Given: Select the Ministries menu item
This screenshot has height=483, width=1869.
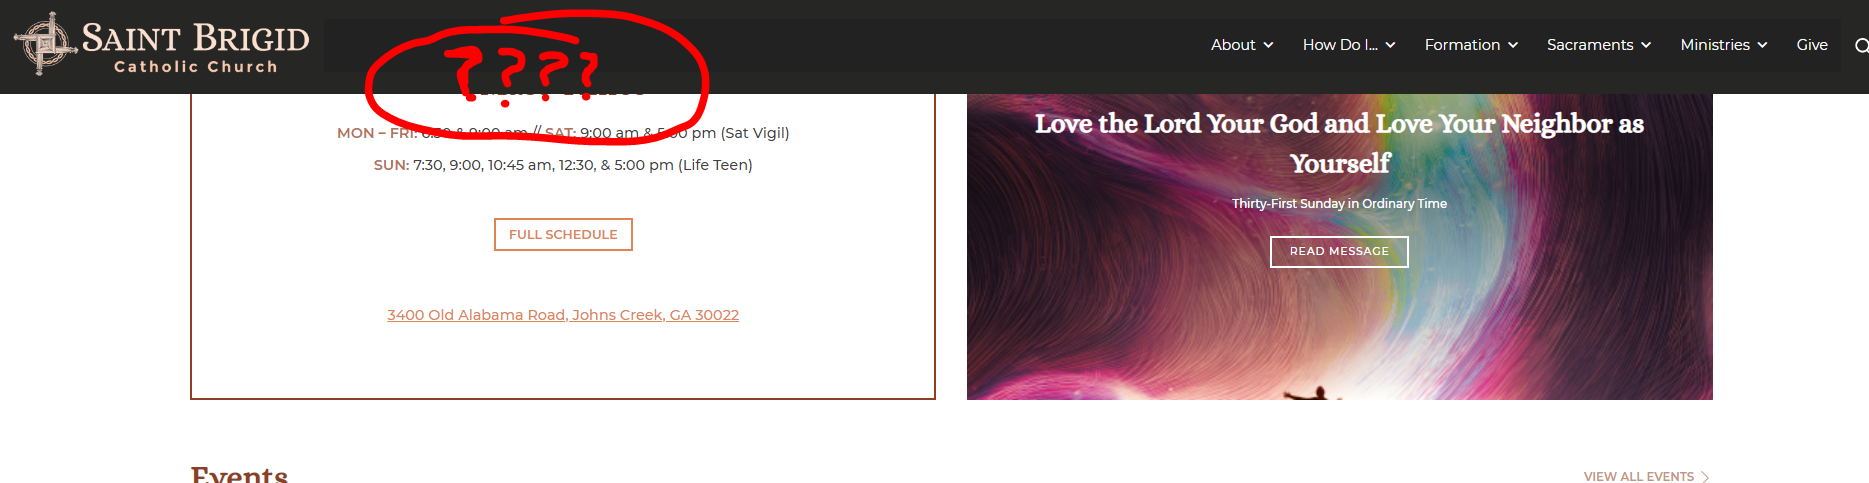Looking at the screenshot, I should click(1715, 45).
